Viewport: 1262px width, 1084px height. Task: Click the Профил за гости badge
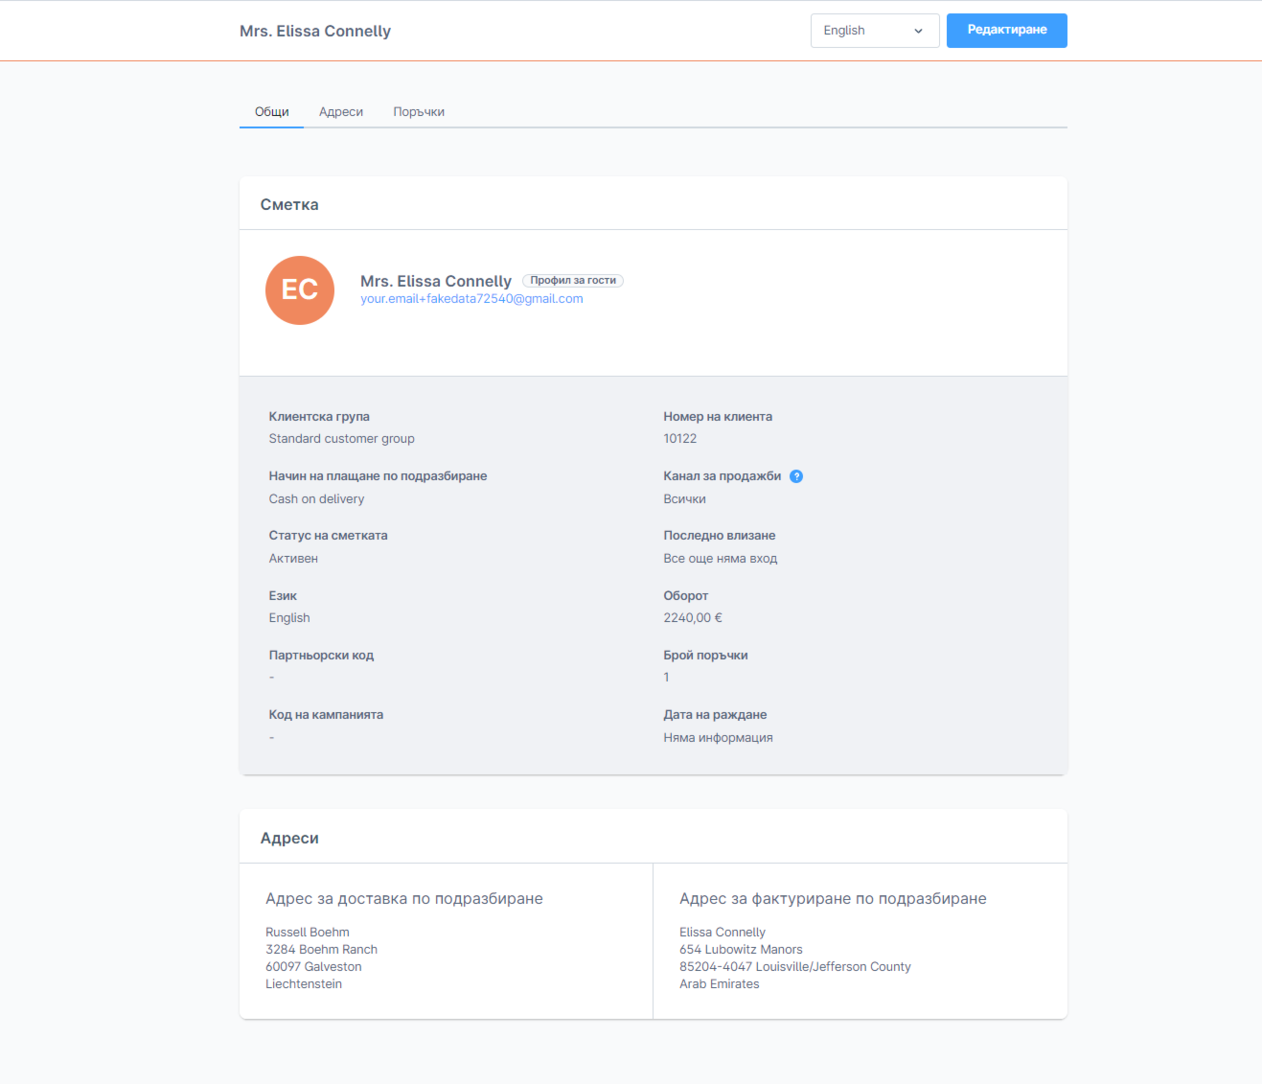(573, 281)
